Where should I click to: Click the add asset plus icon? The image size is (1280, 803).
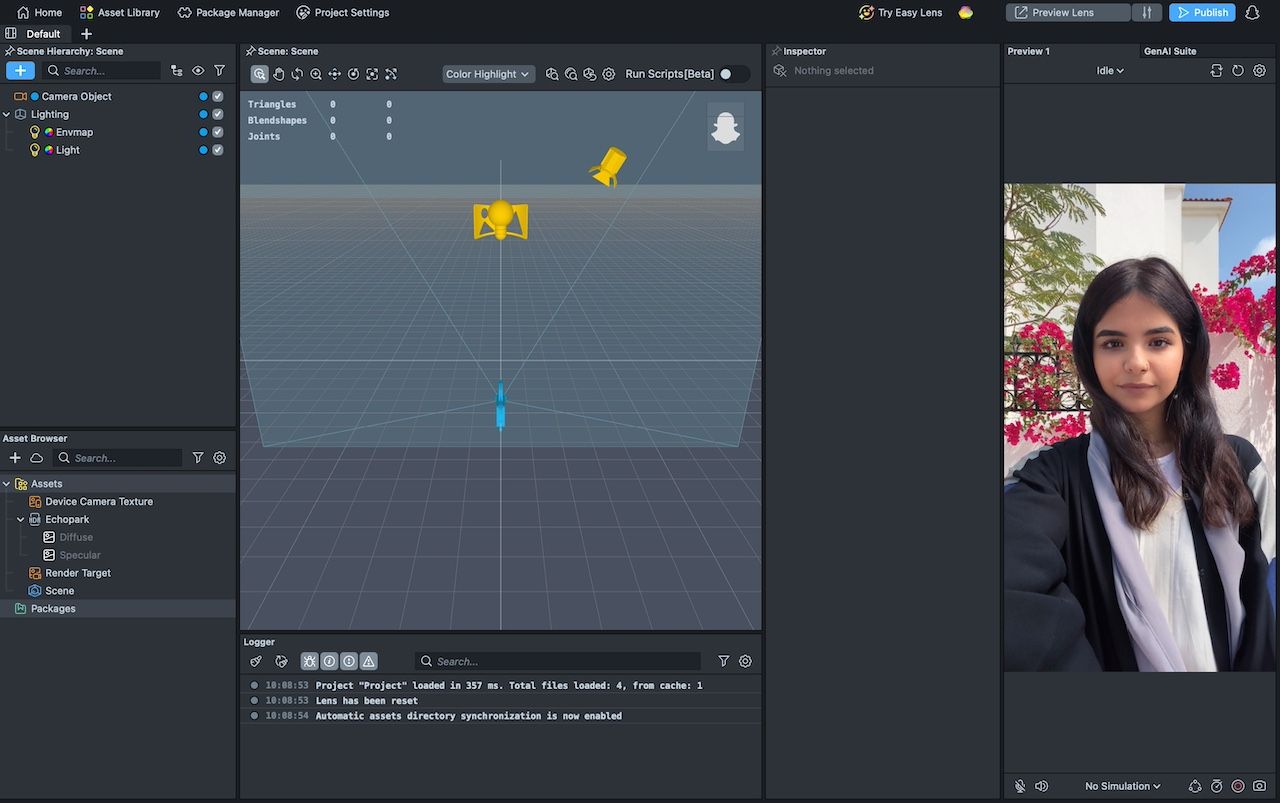(x=15, y=458)
